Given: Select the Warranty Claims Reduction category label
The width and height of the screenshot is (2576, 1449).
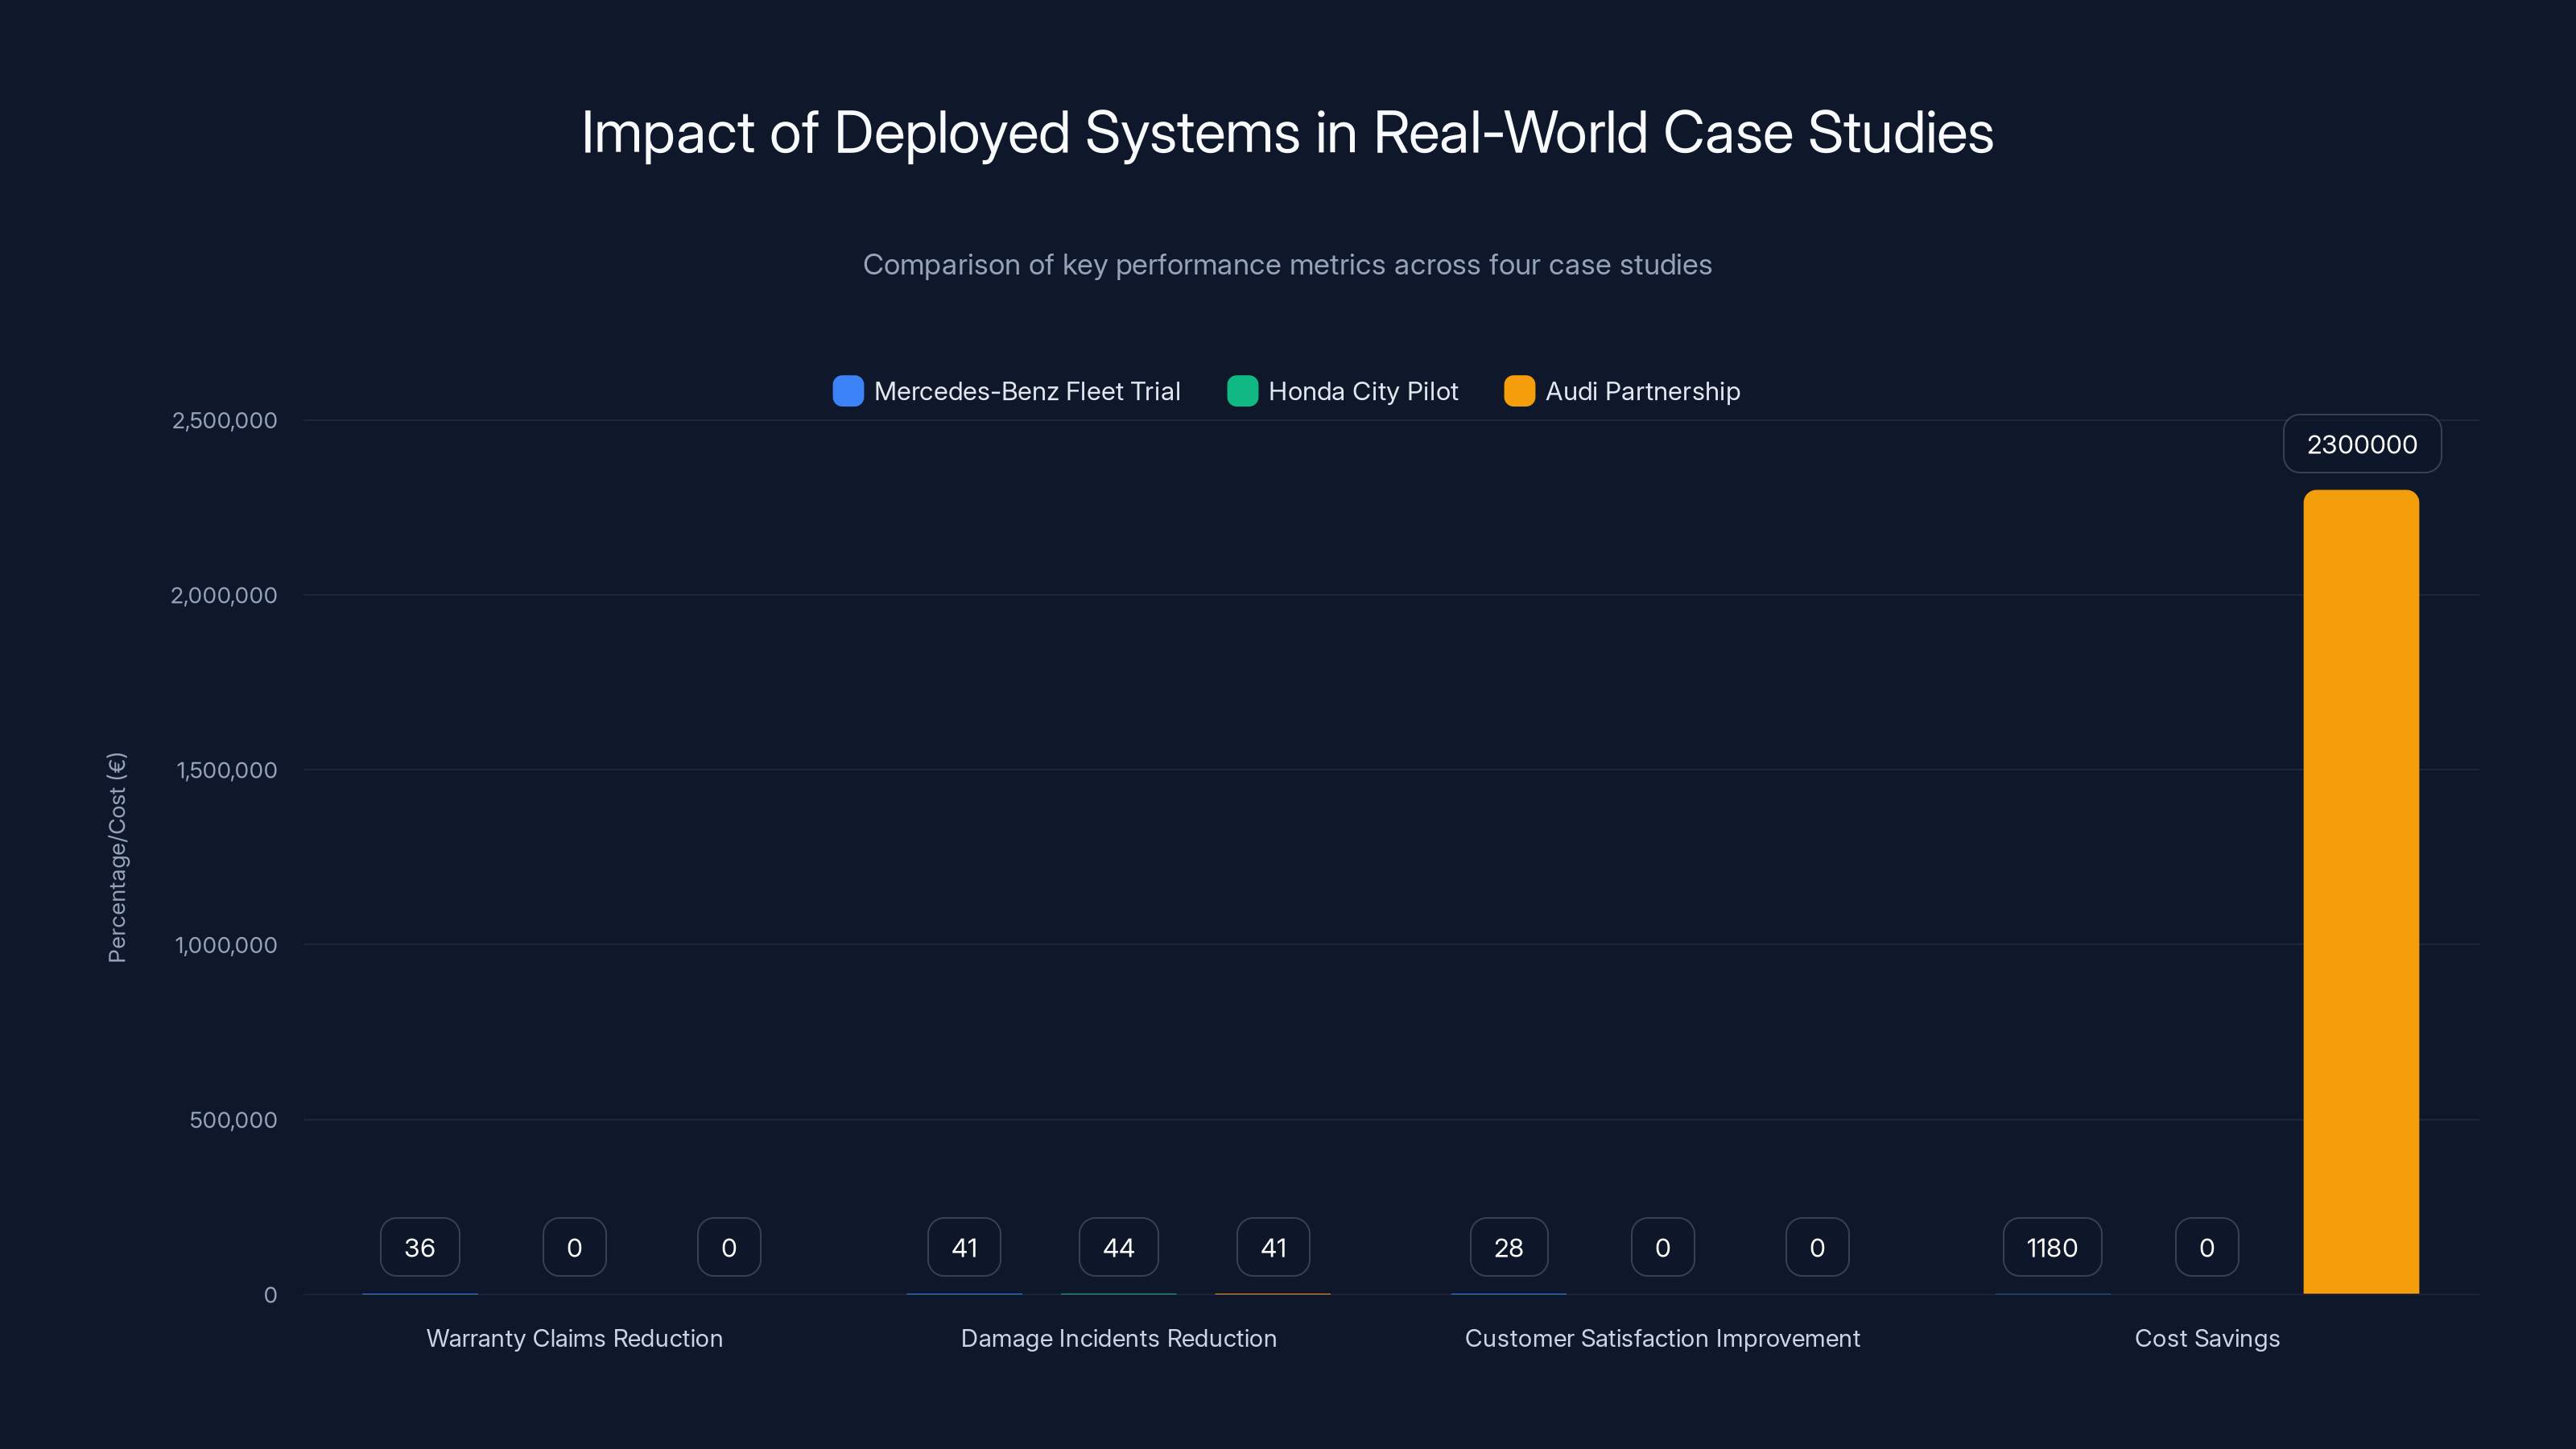Looking at the screenshot, I should (575, 1338).
